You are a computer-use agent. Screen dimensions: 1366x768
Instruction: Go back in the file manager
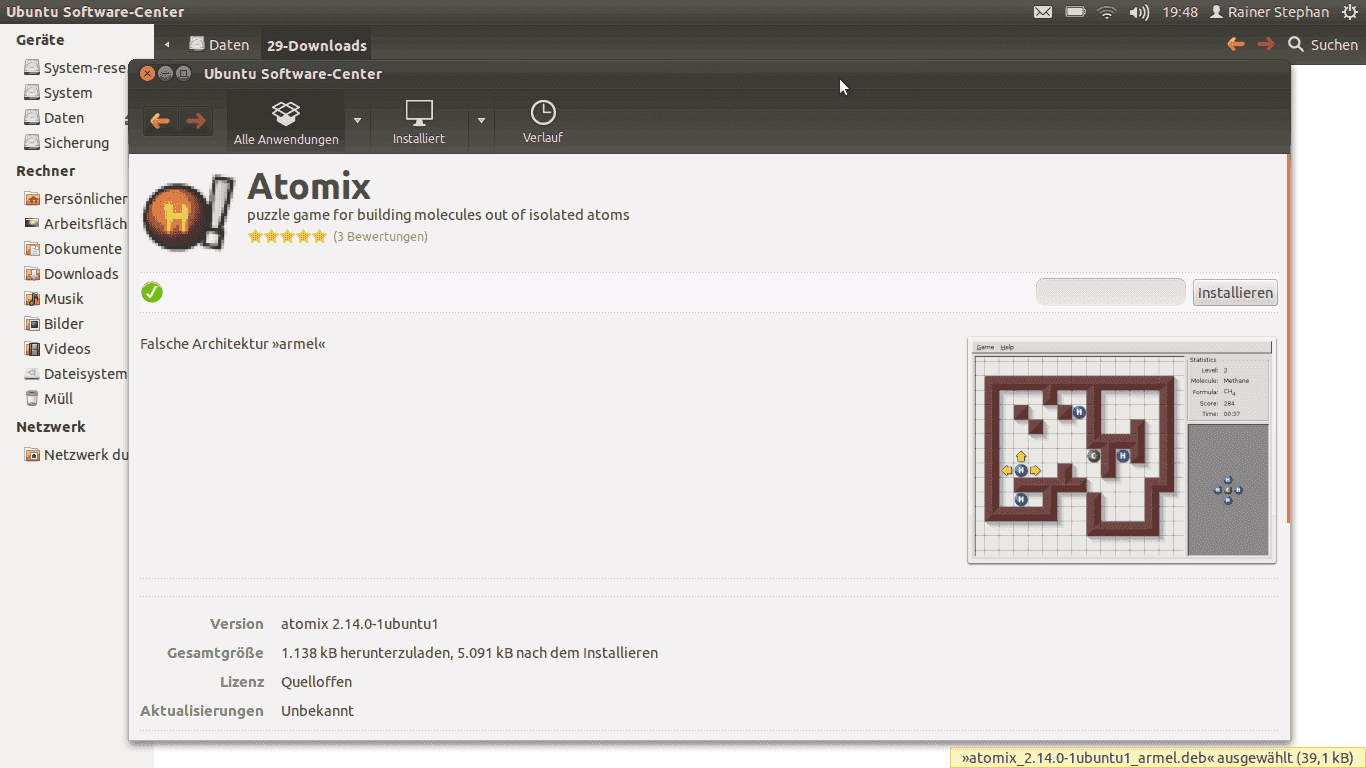point(1236,44)
